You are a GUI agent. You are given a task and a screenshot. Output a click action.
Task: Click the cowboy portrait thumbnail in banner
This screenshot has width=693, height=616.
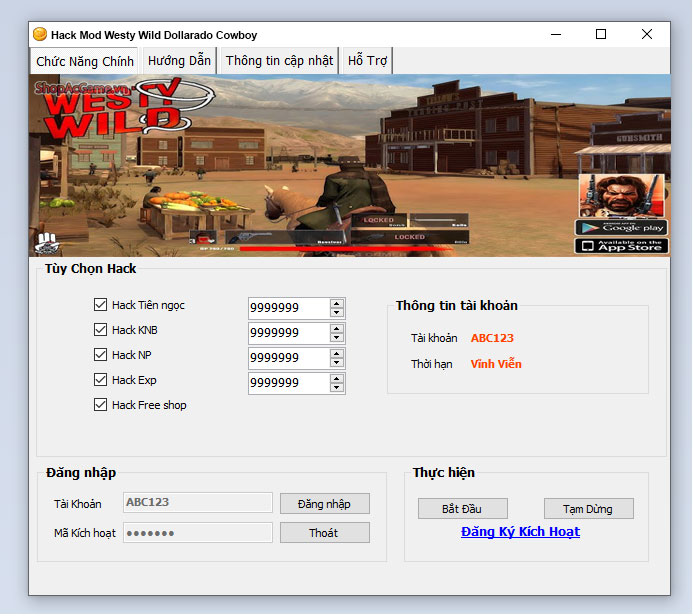(x=621, y=196)
